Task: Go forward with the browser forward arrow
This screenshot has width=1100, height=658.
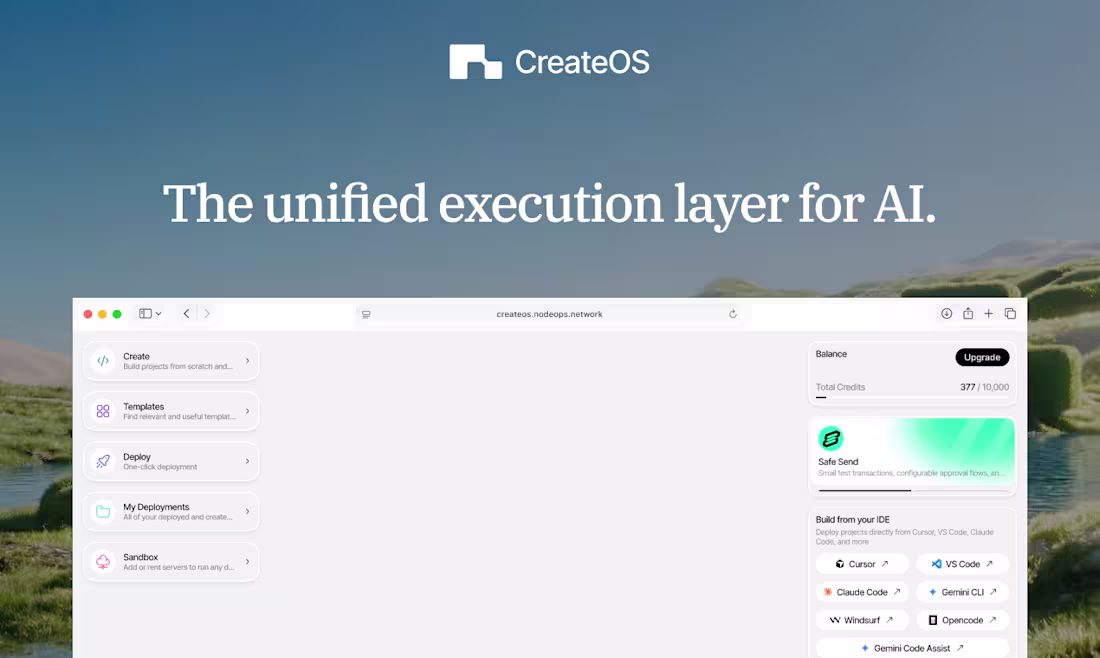Action: (x=207, y=314)
